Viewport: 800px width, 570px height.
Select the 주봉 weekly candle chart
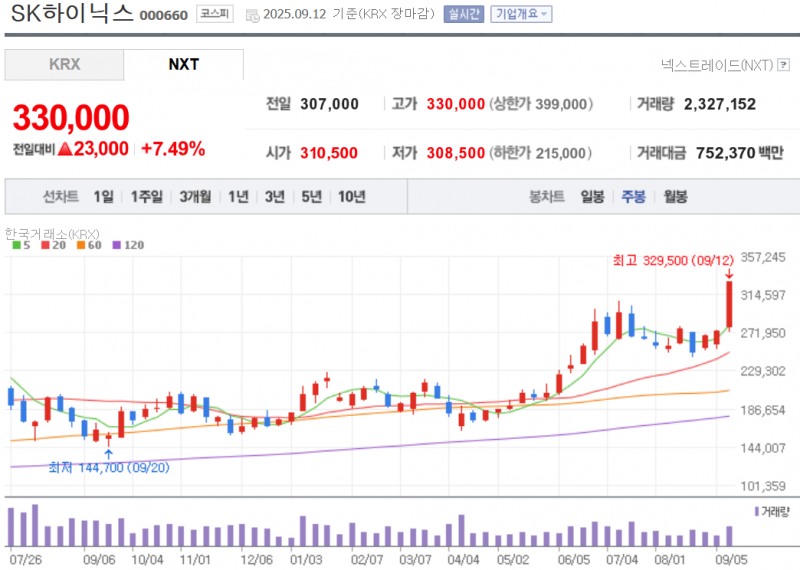[x=633, y=197]
